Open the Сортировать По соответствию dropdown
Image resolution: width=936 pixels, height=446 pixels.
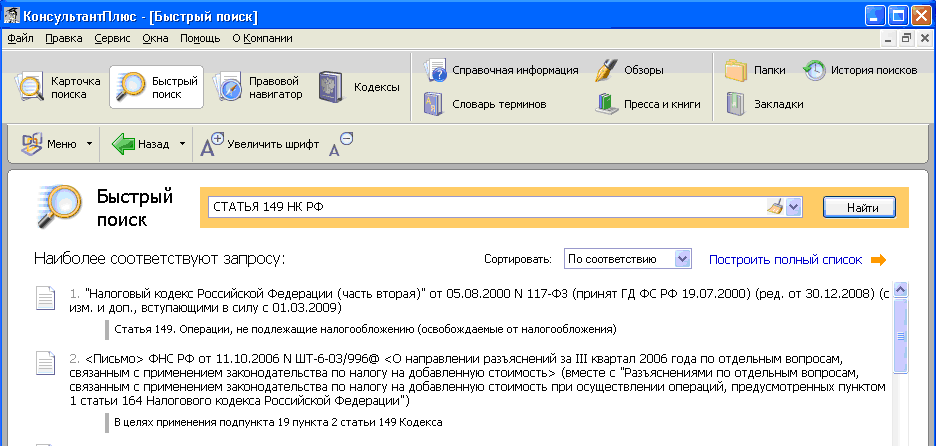pos(627,259)
